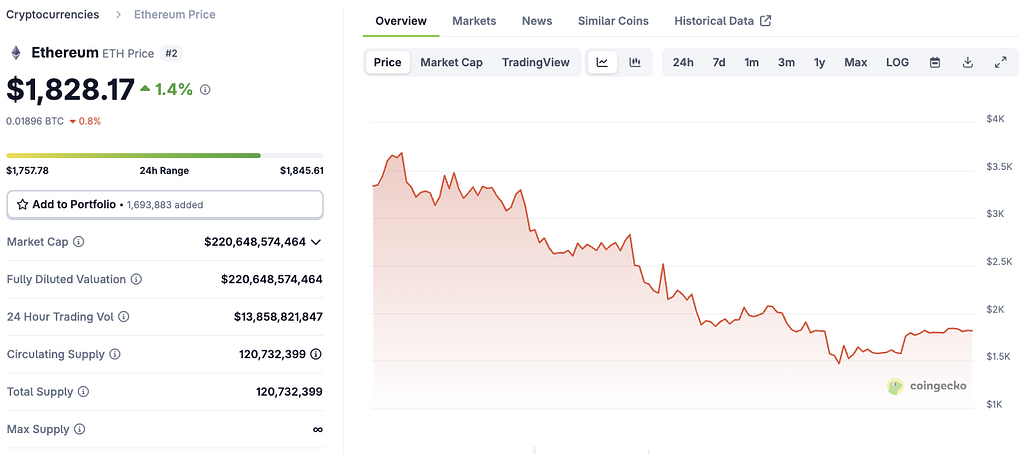Open the calendar date range picker

[935, 62]
